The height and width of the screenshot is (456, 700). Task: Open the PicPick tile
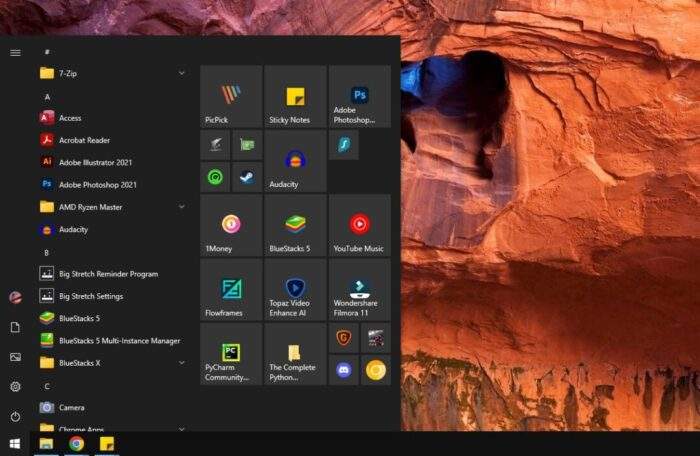point(231,96)
